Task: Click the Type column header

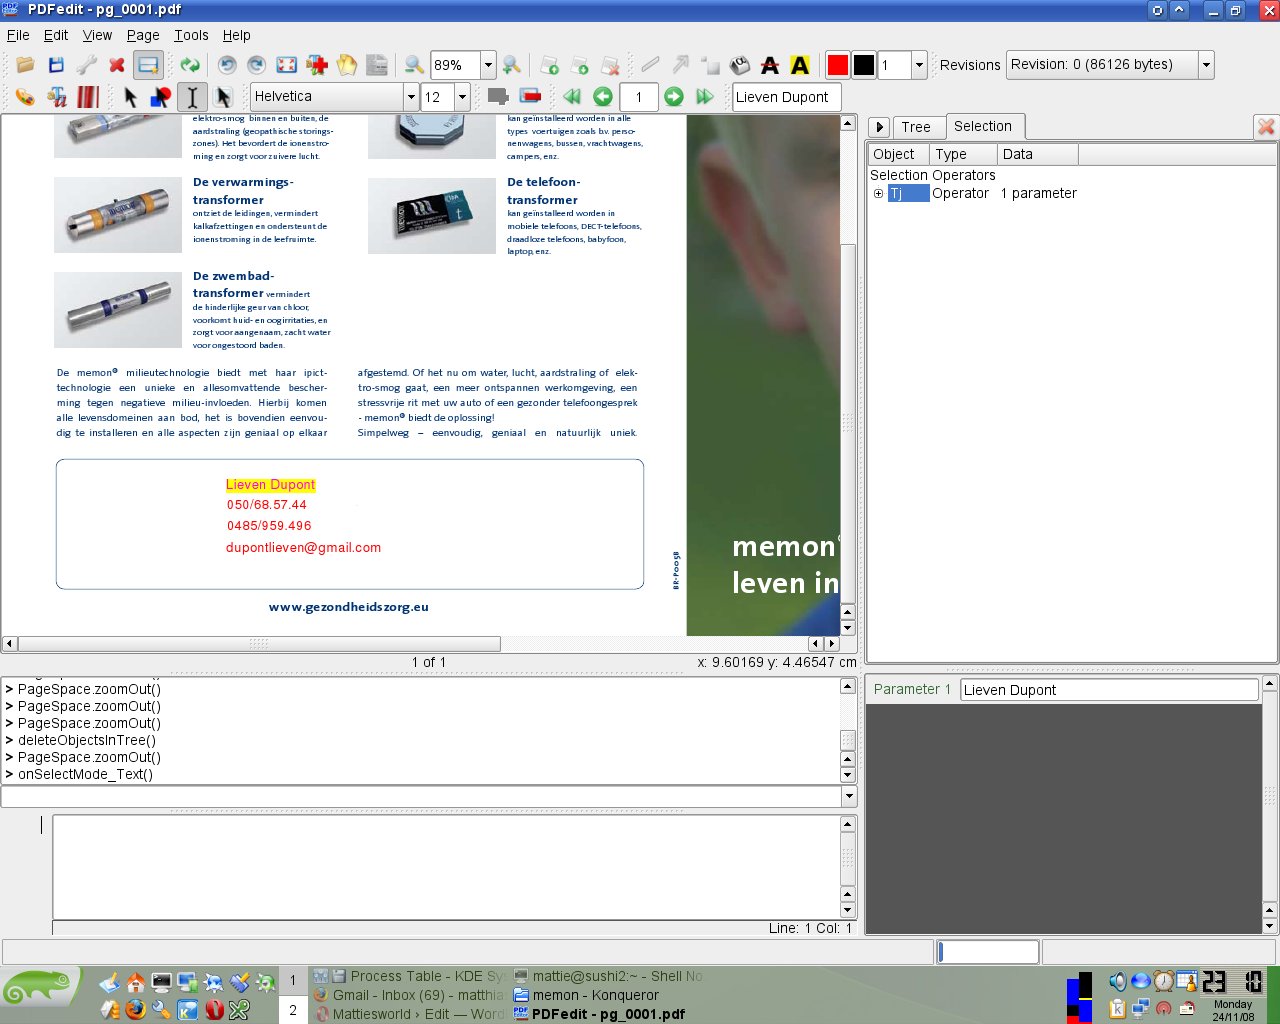Action: coord(963,154)
